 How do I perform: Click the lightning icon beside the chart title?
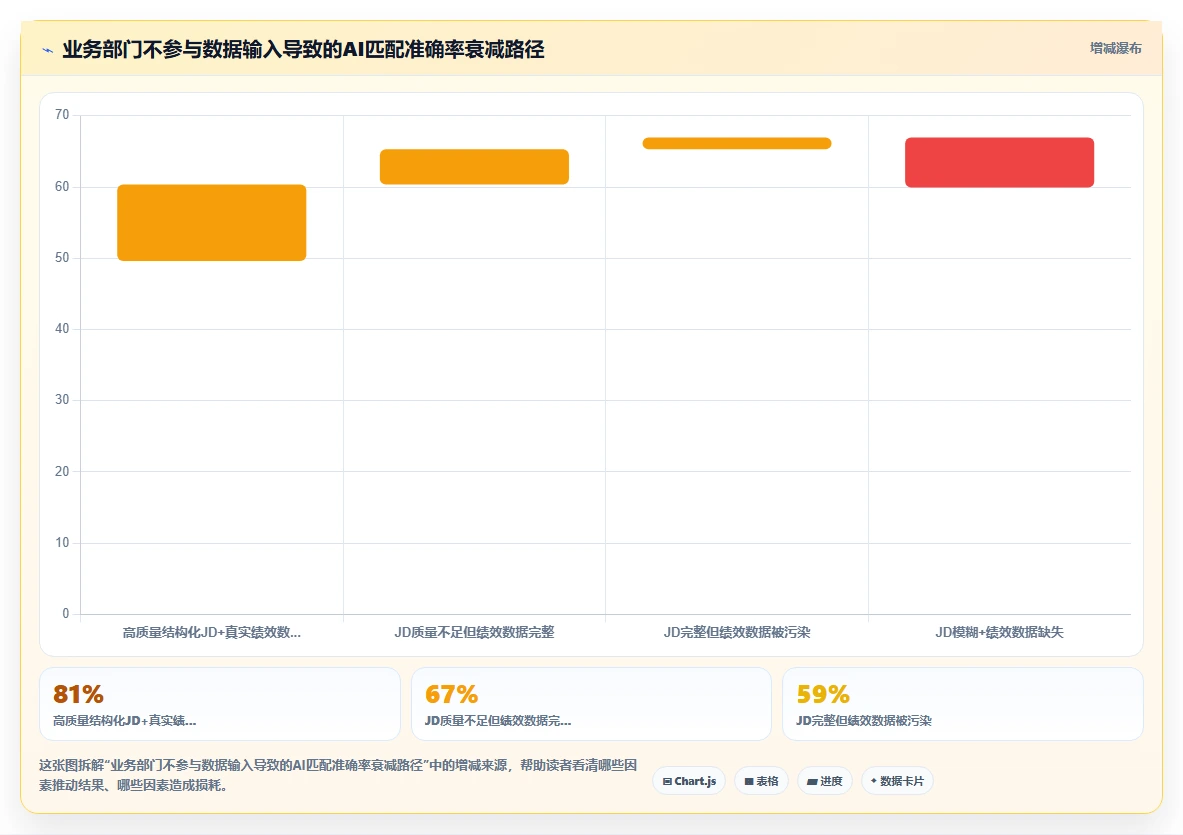point(48,51)
